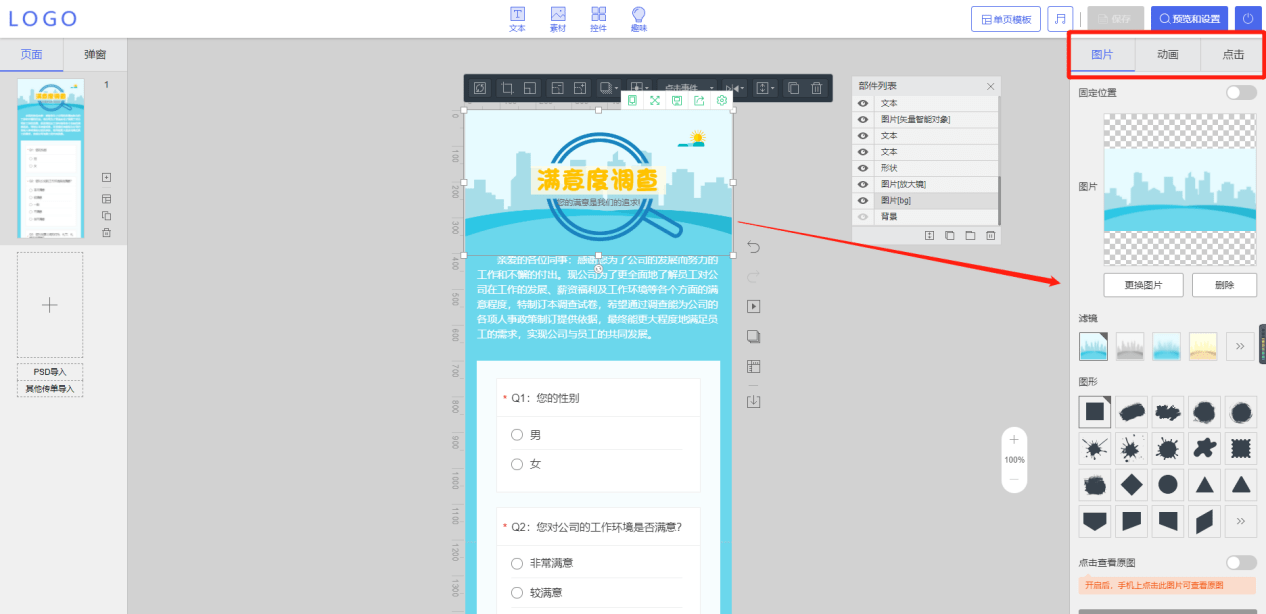Click the music note button

pos(1060,19)
